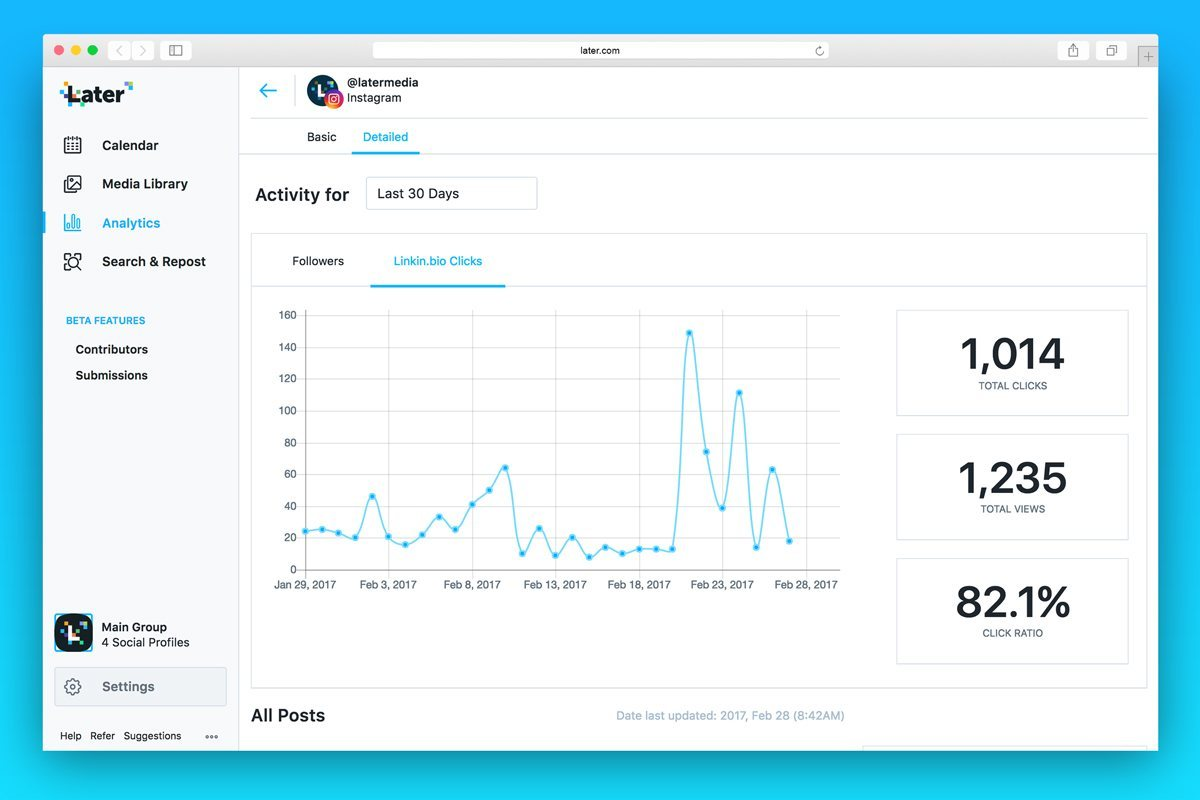
Task: Click the Refer link
Action: 103,736
